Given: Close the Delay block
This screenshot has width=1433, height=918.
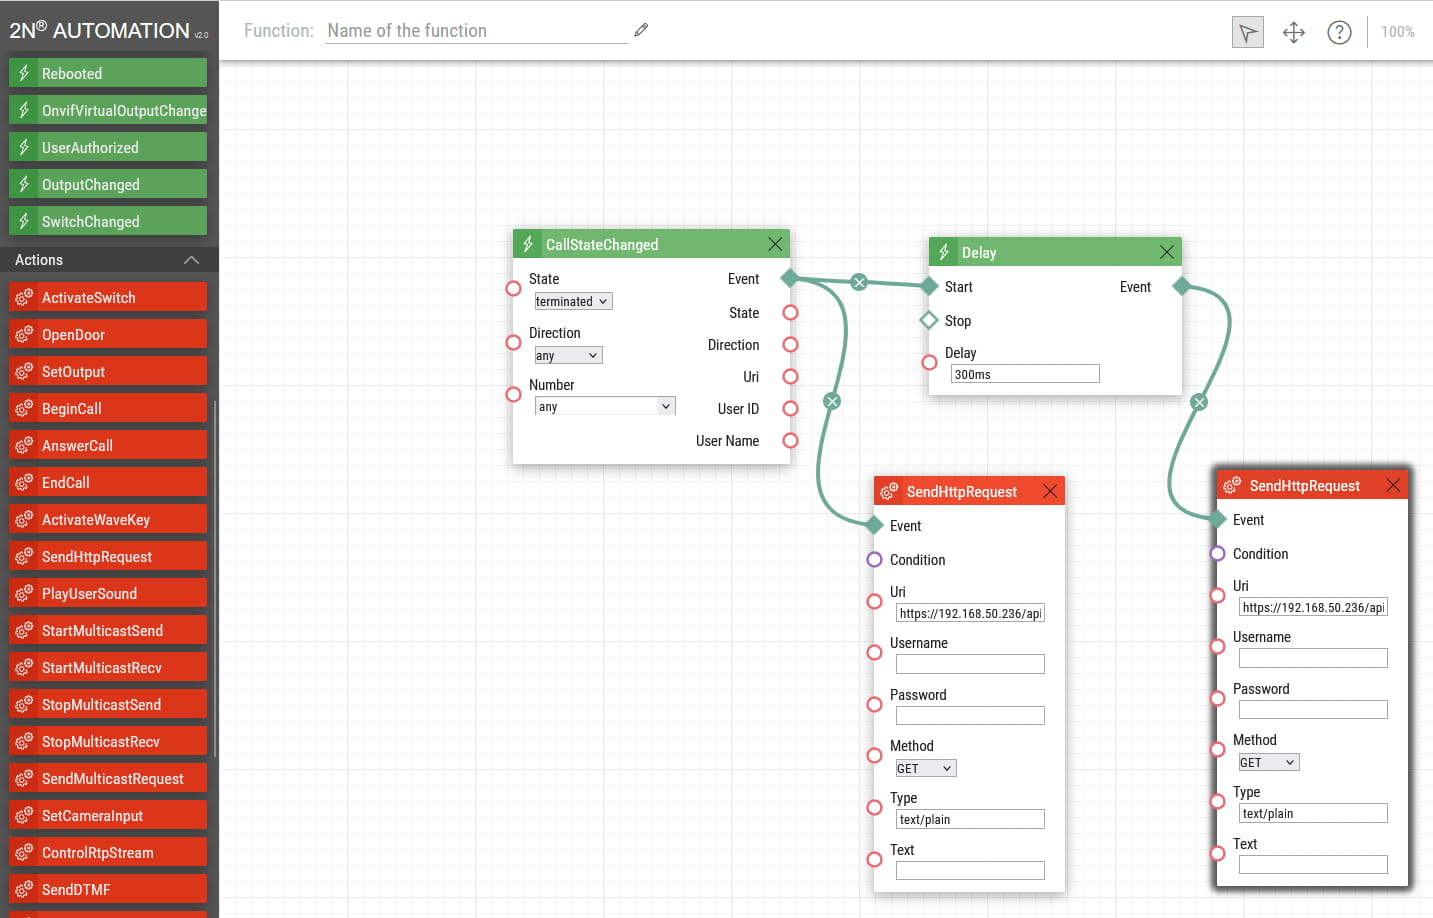Looking at the screenshot, I should pyautogui.click(x=1167, y=252).
